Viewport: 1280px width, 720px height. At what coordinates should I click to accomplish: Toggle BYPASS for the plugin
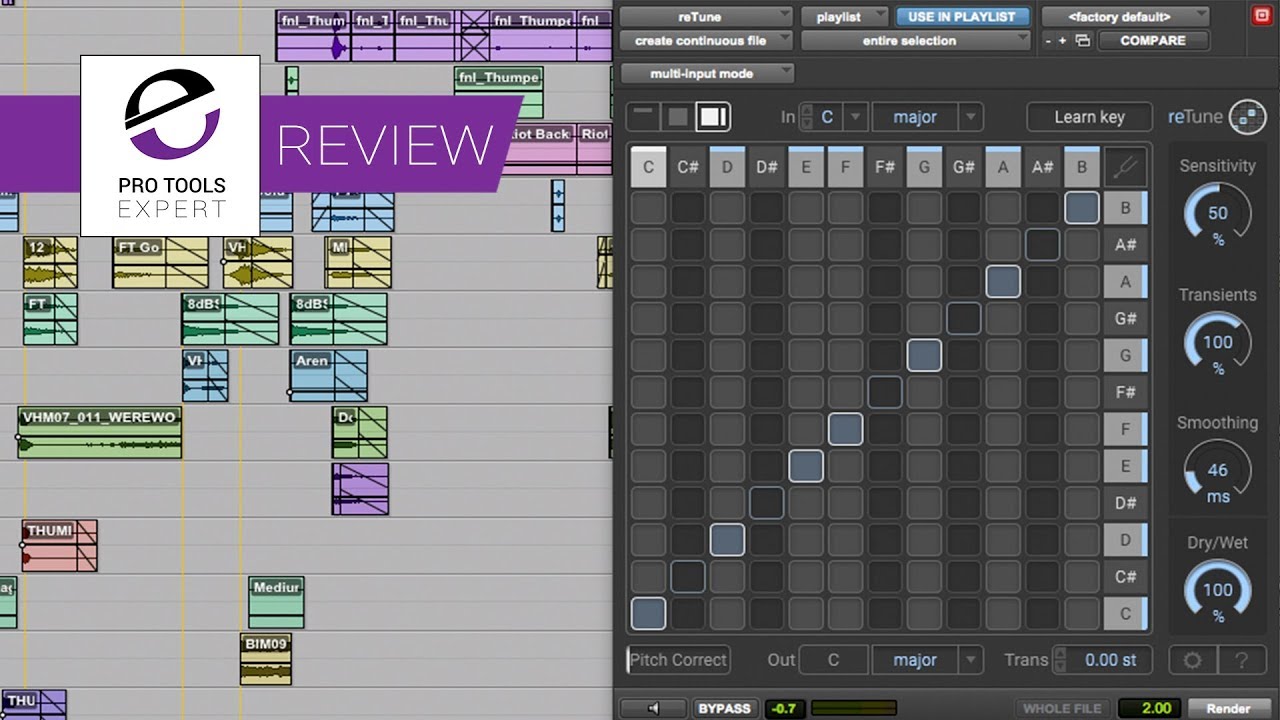tap(724, 708)
